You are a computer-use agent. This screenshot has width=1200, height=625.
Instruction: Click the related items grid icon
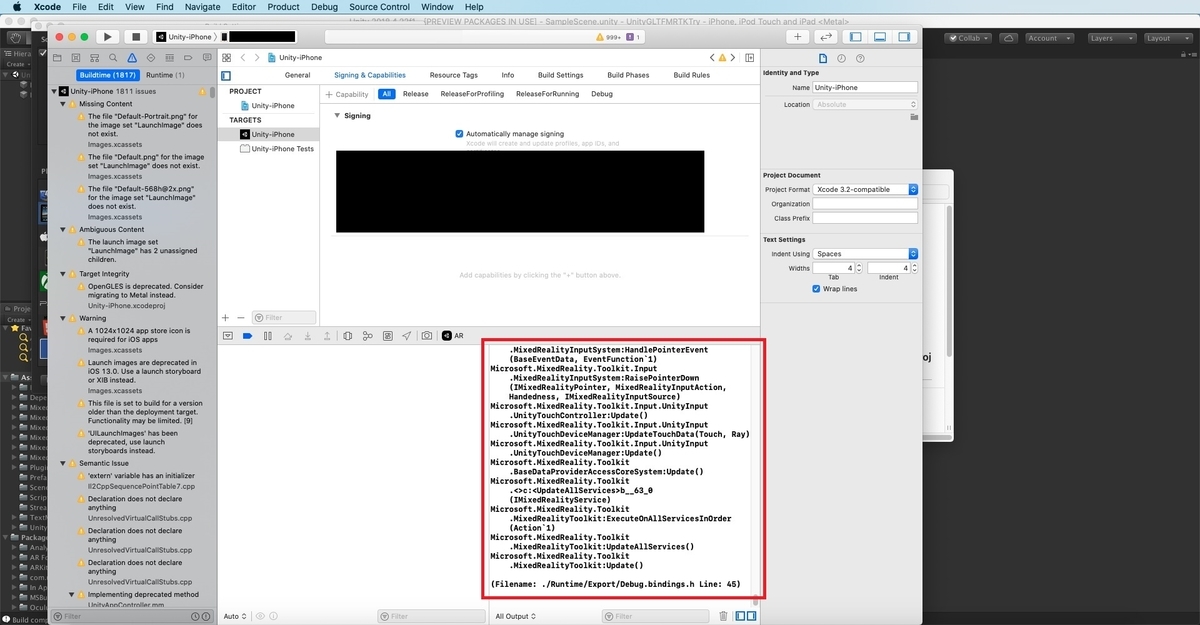(227, 58)
